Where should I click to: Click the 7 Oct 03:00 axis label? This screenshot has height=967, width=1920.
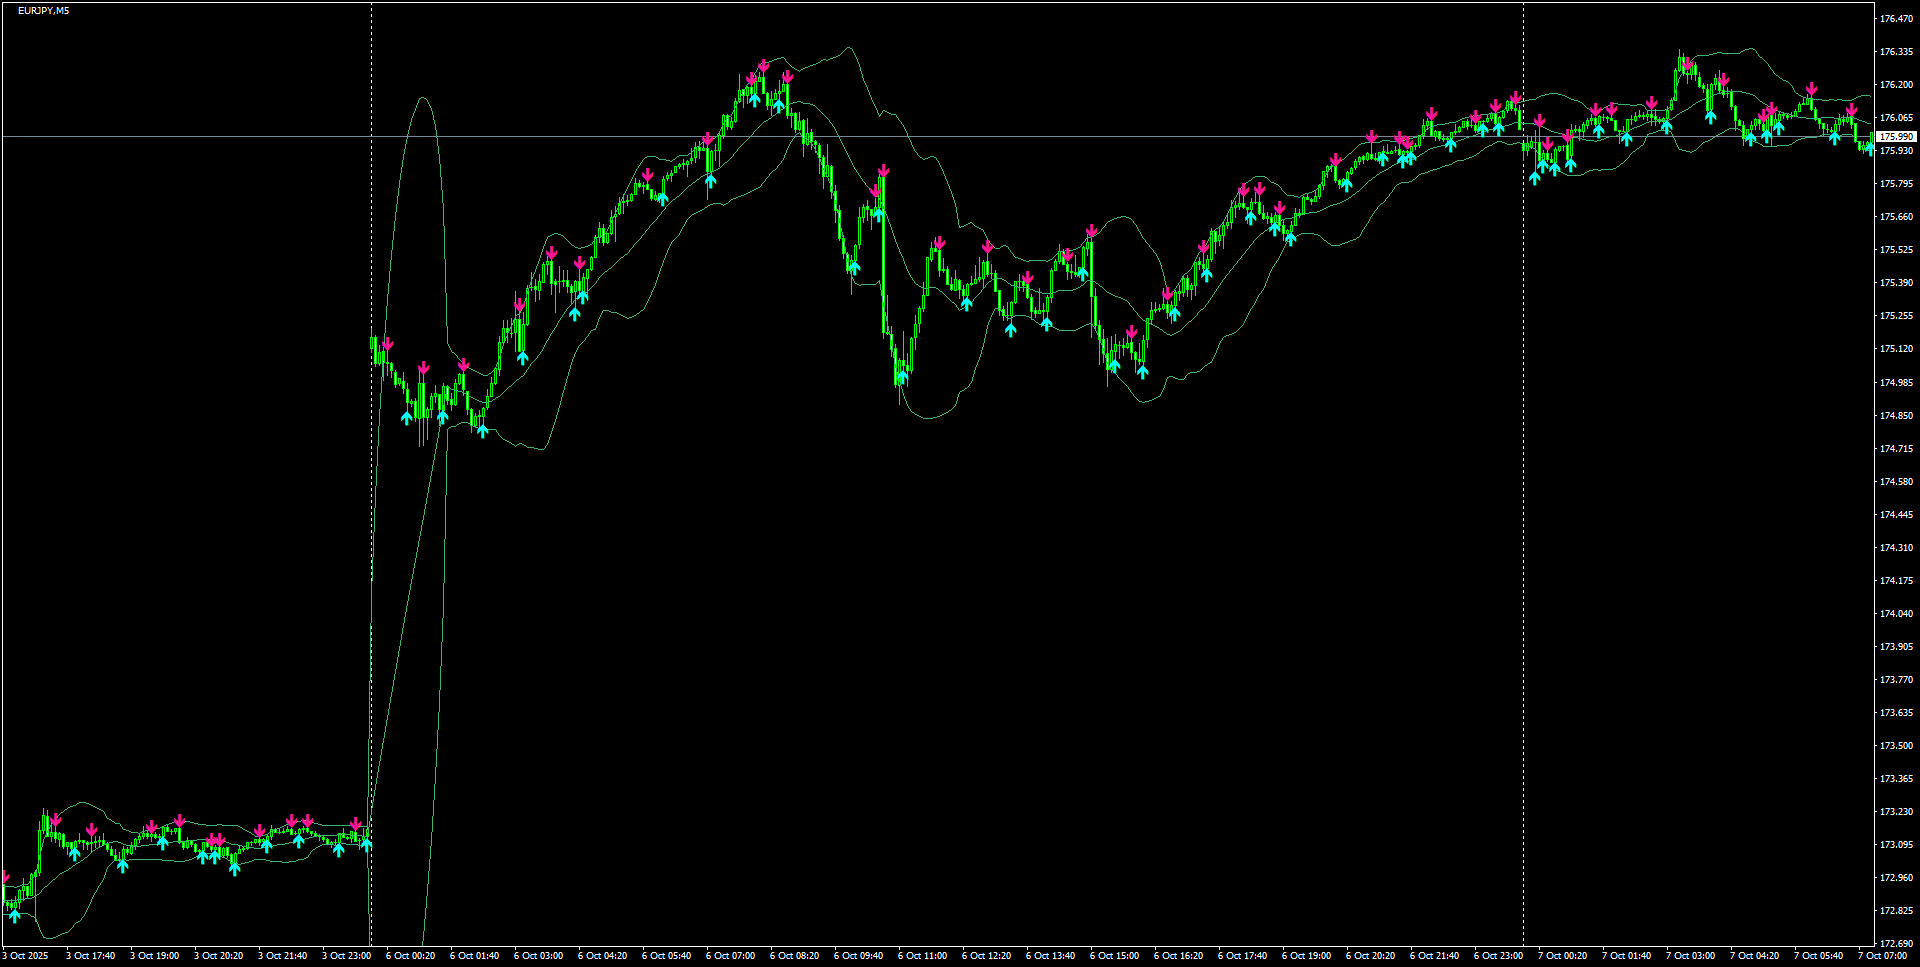[1690, 956]
